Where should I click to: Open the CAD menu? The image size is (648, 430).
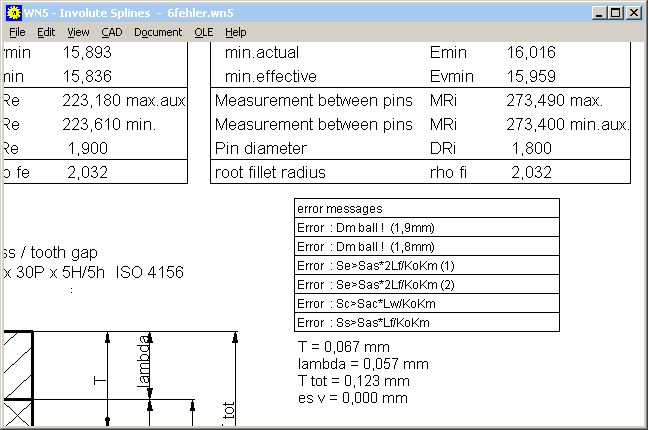tap(112, 32)
